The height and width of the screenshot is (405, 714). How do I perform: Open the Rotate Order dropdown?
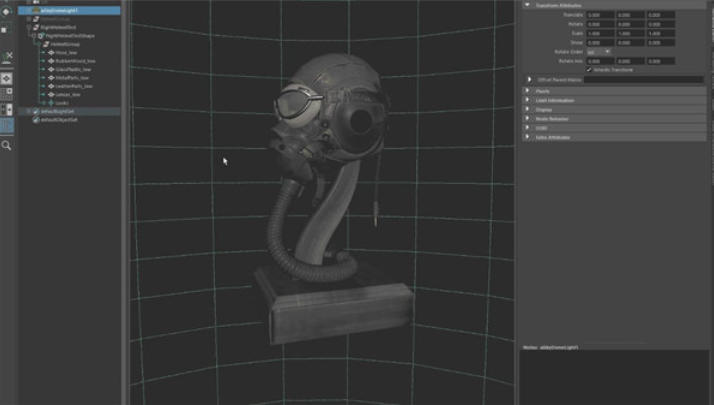599,51
